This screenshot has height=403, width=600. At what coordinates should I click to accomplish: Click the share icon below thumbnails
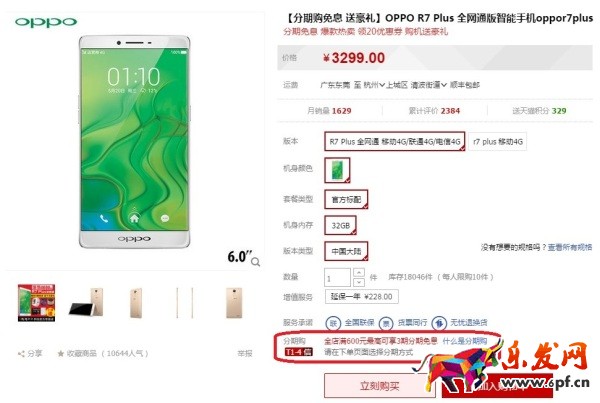coord(21,354)
